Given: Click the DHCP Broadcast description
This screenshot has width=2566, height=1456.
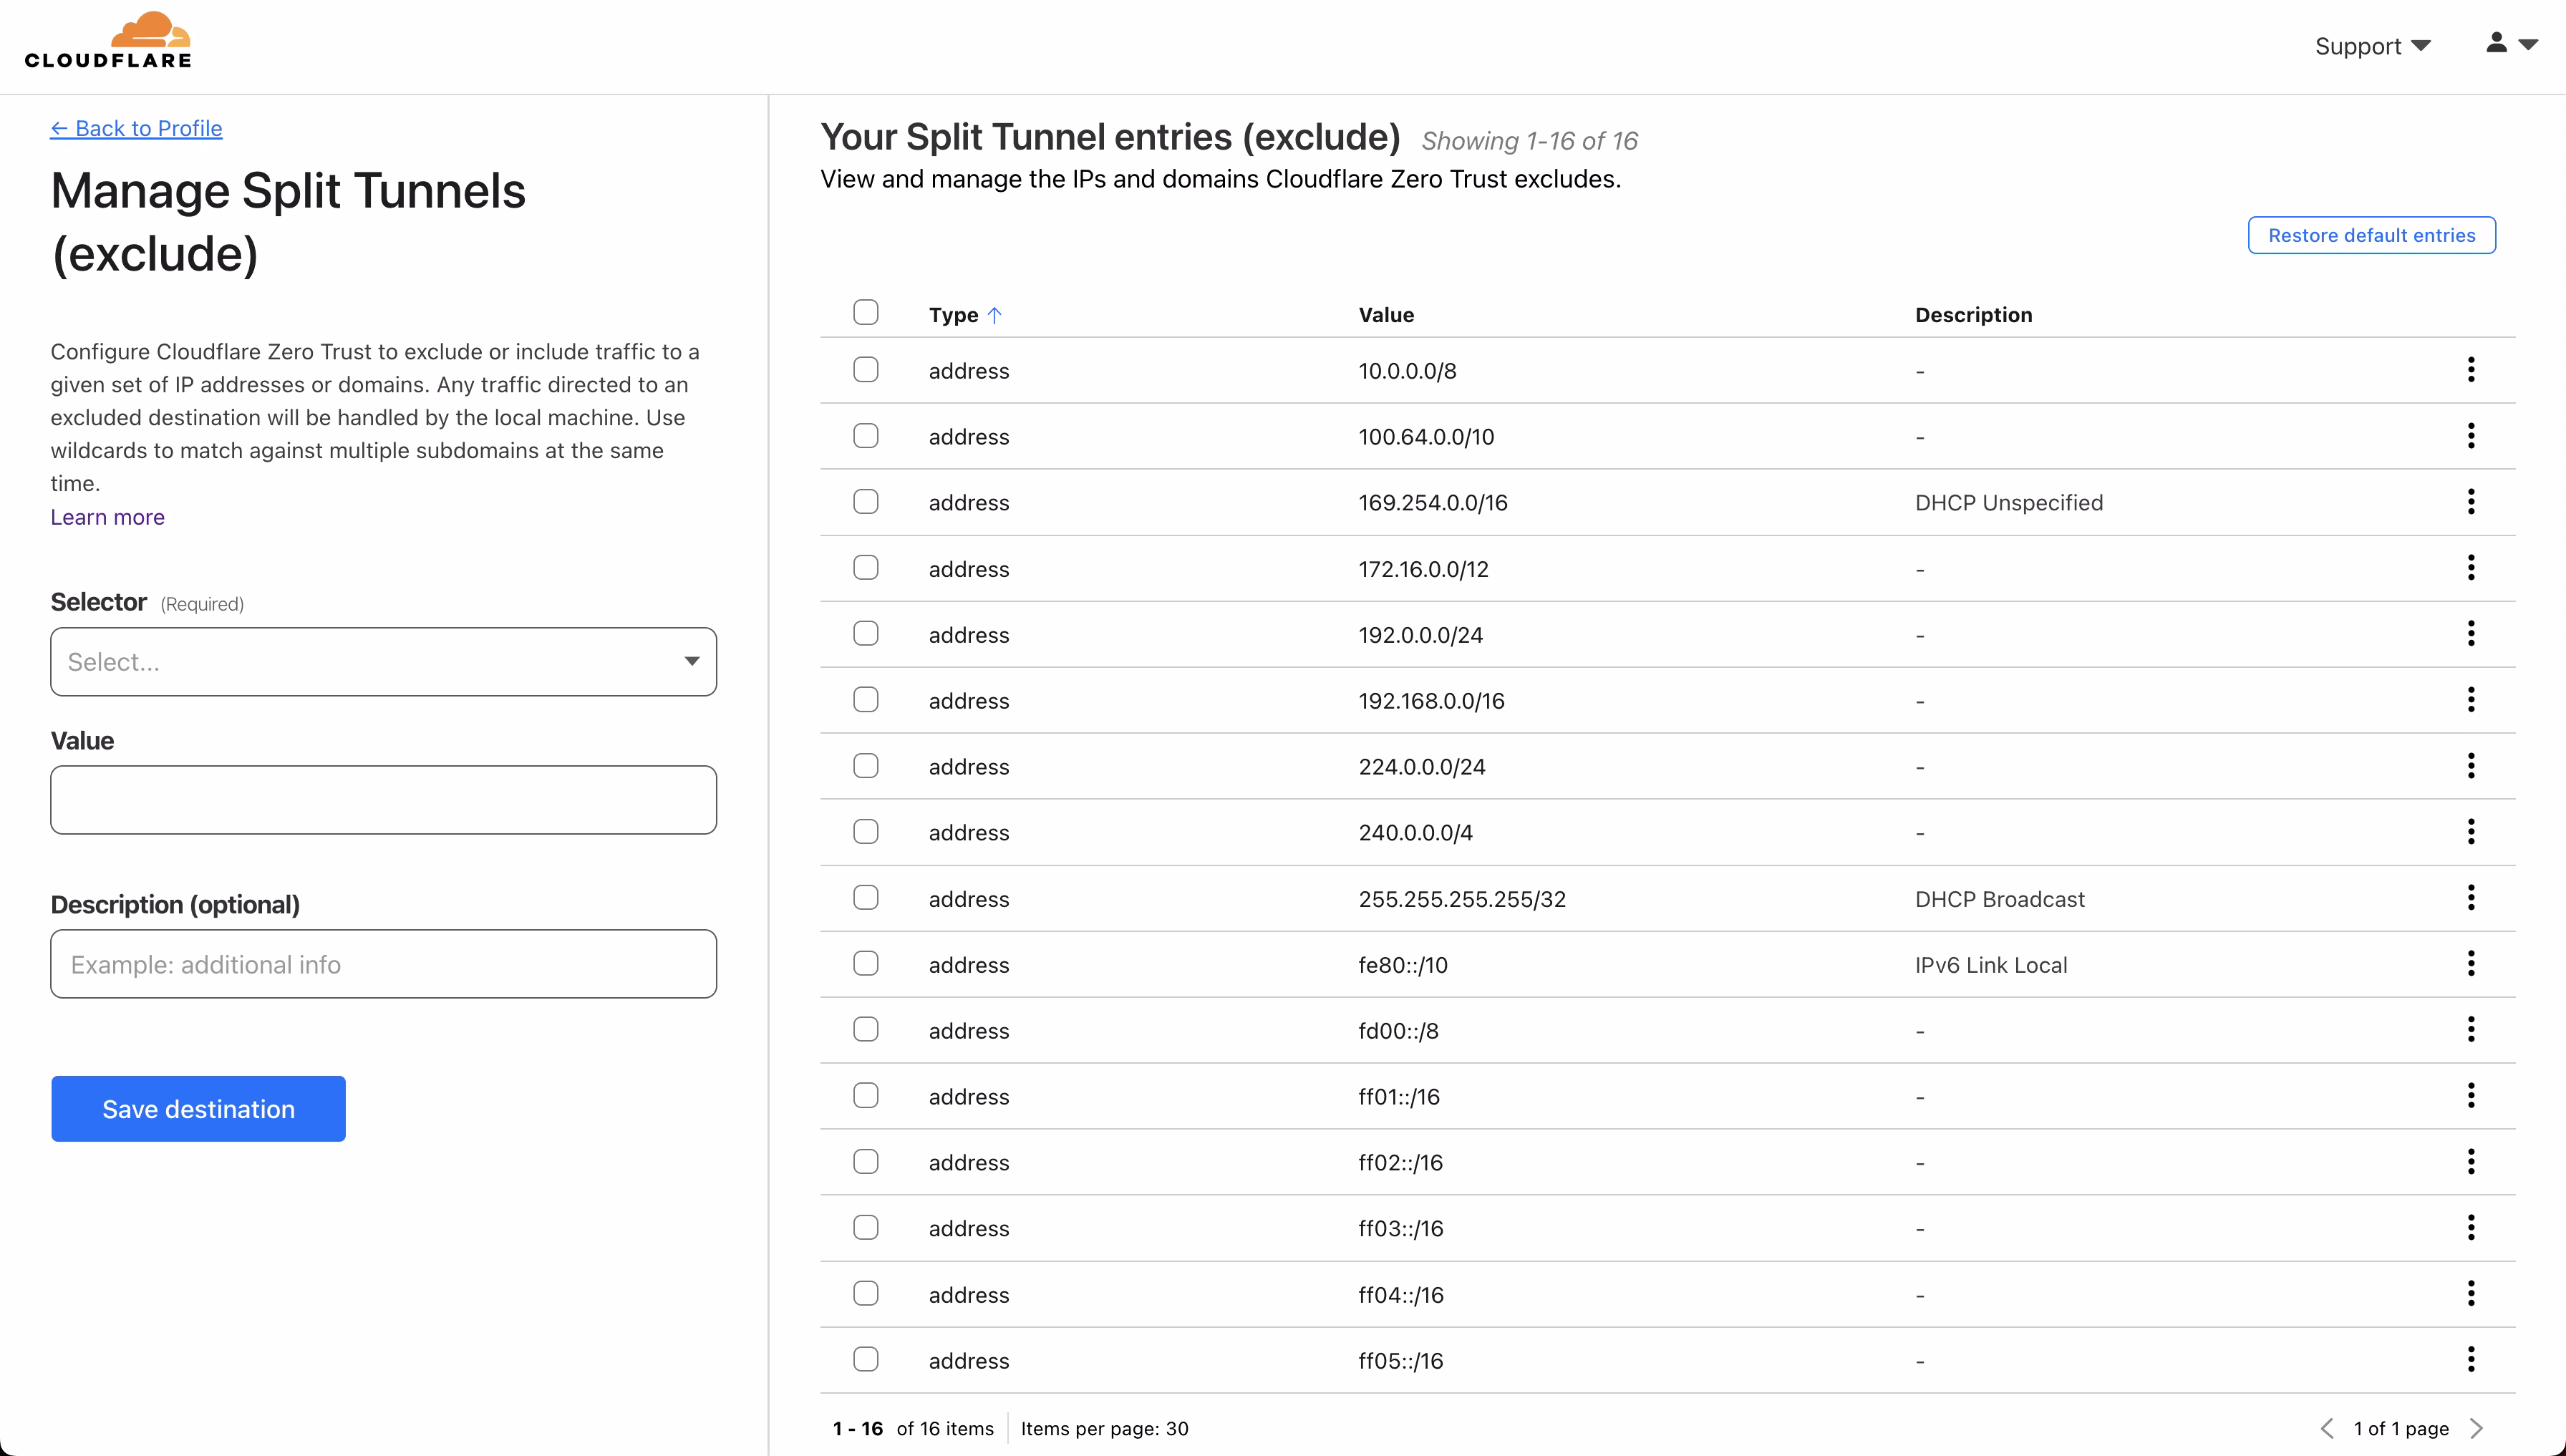Looking at the screenshot, I should 1999,899.
